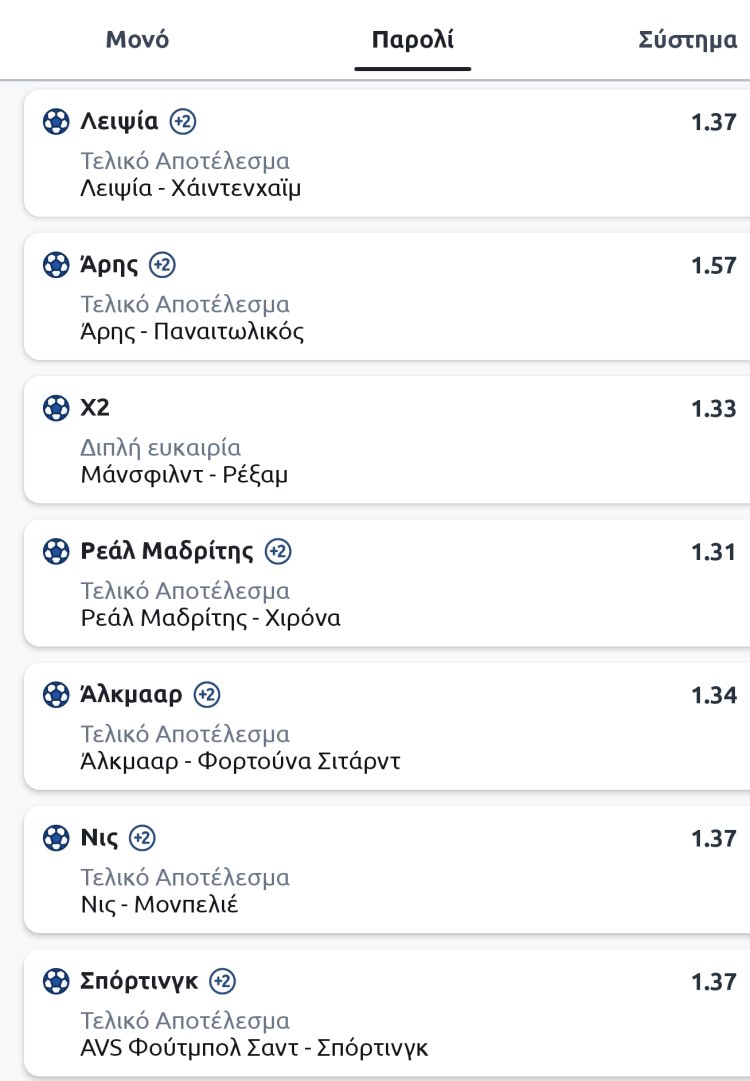Click the soccer ball icon beside X2
Screen dimensions: 750x1081
55,408
